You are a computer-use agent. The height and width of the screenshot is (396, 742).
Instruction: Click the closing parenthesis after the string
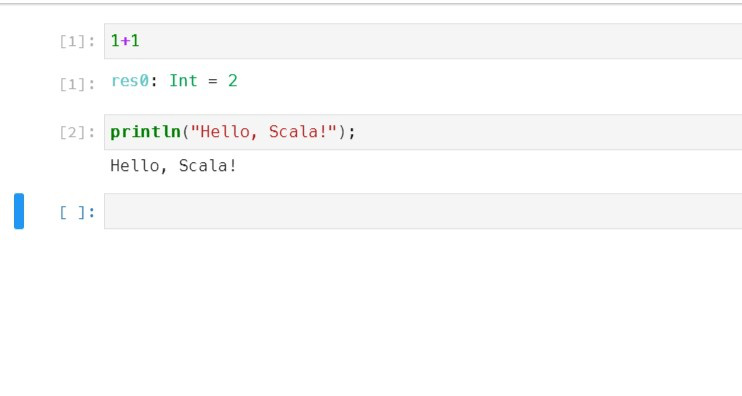(x=342, y=132)
